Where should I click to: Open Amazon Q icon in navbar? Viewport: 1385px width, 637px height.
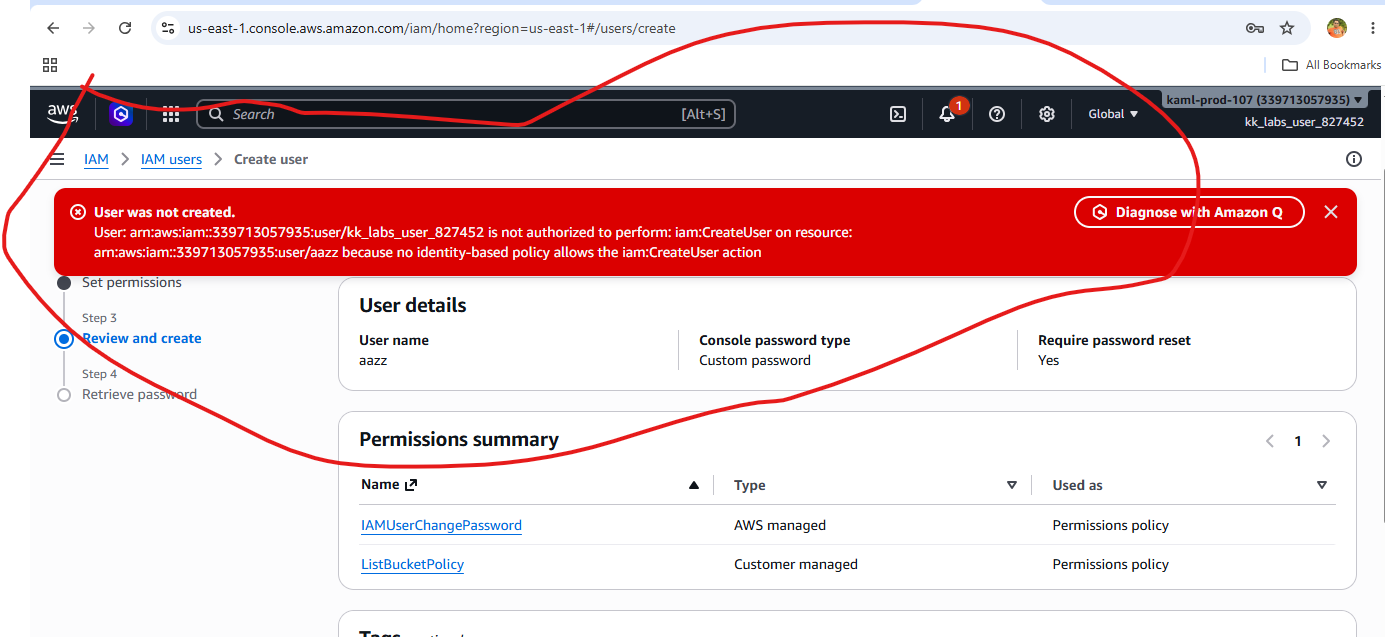pos(121,114)
